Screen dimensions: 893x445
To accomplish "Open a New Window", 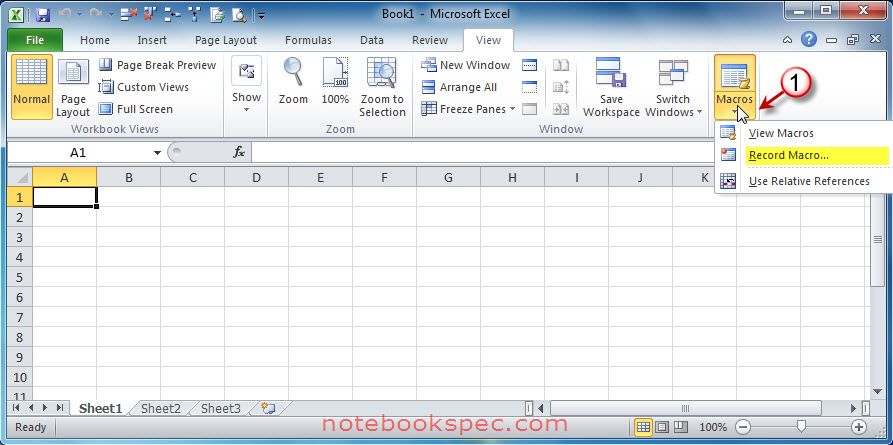I will click(466, 65).
